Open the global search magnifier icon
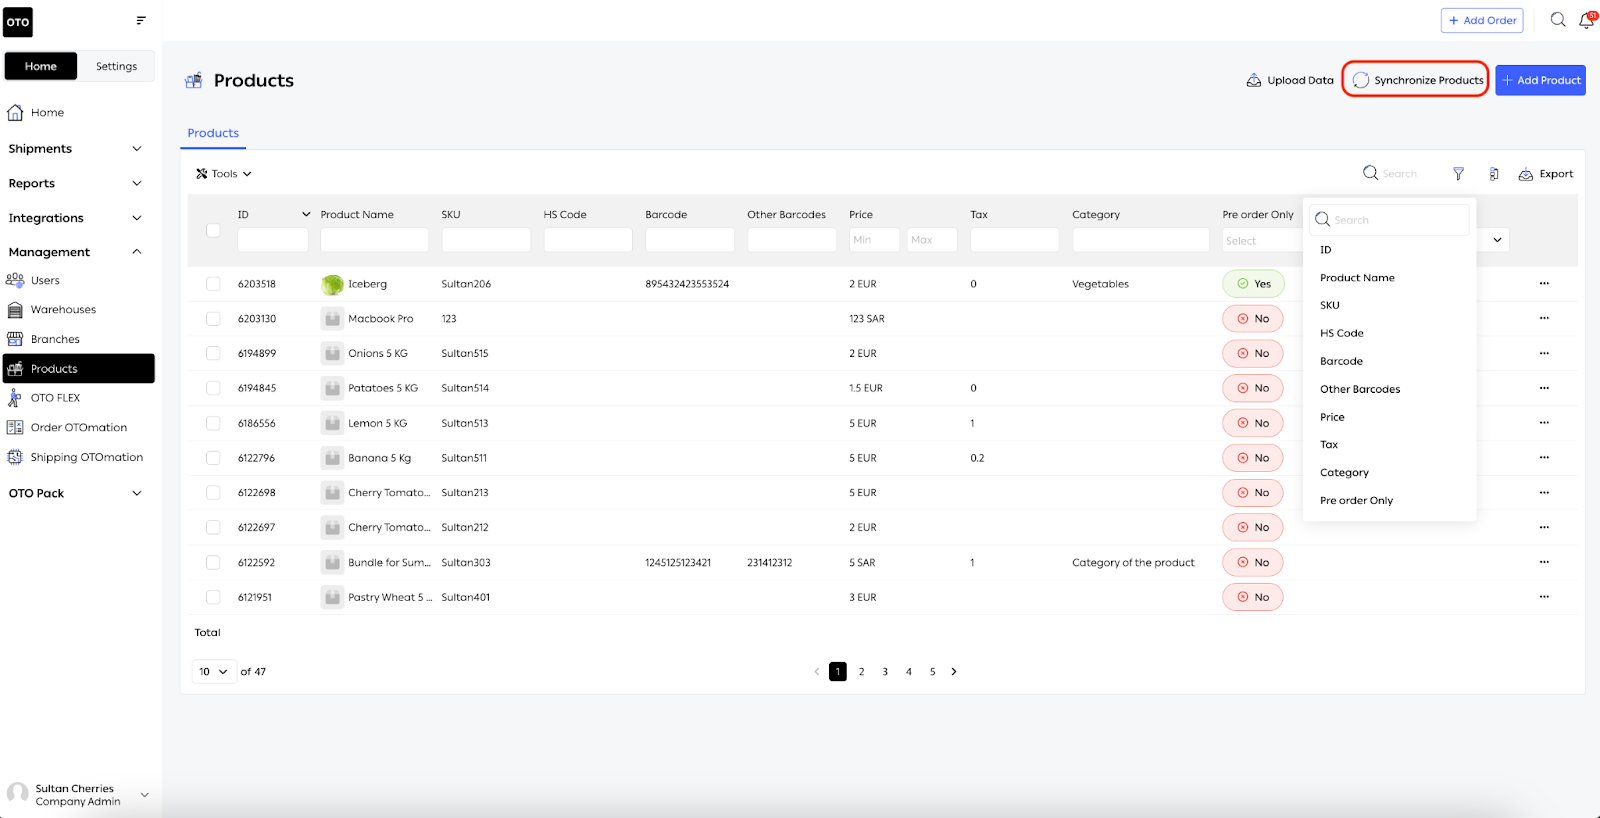Image resolution: width=1600 pixels, height=818 pixels. tap(1558, 20)
